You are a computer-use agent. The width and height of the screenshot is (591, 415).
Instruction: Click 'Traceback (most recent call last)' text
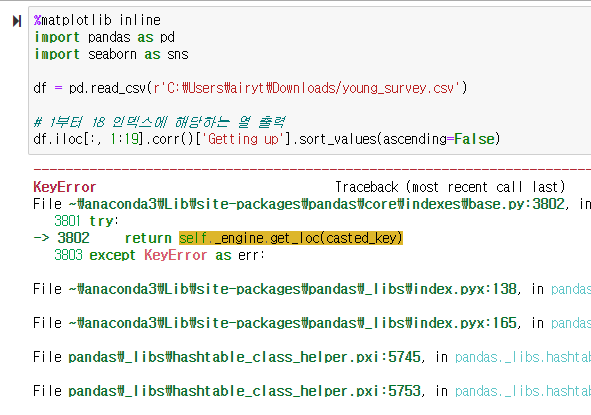pos(450,187)
